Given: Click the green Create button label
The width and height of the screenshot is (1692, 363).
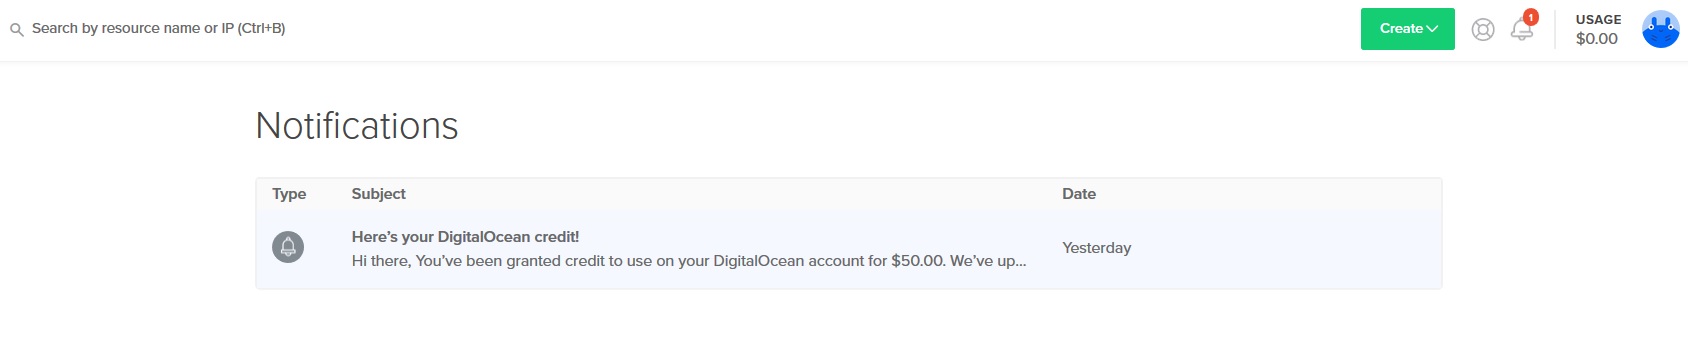Looking at the screenshot, I should [1400, 29].
